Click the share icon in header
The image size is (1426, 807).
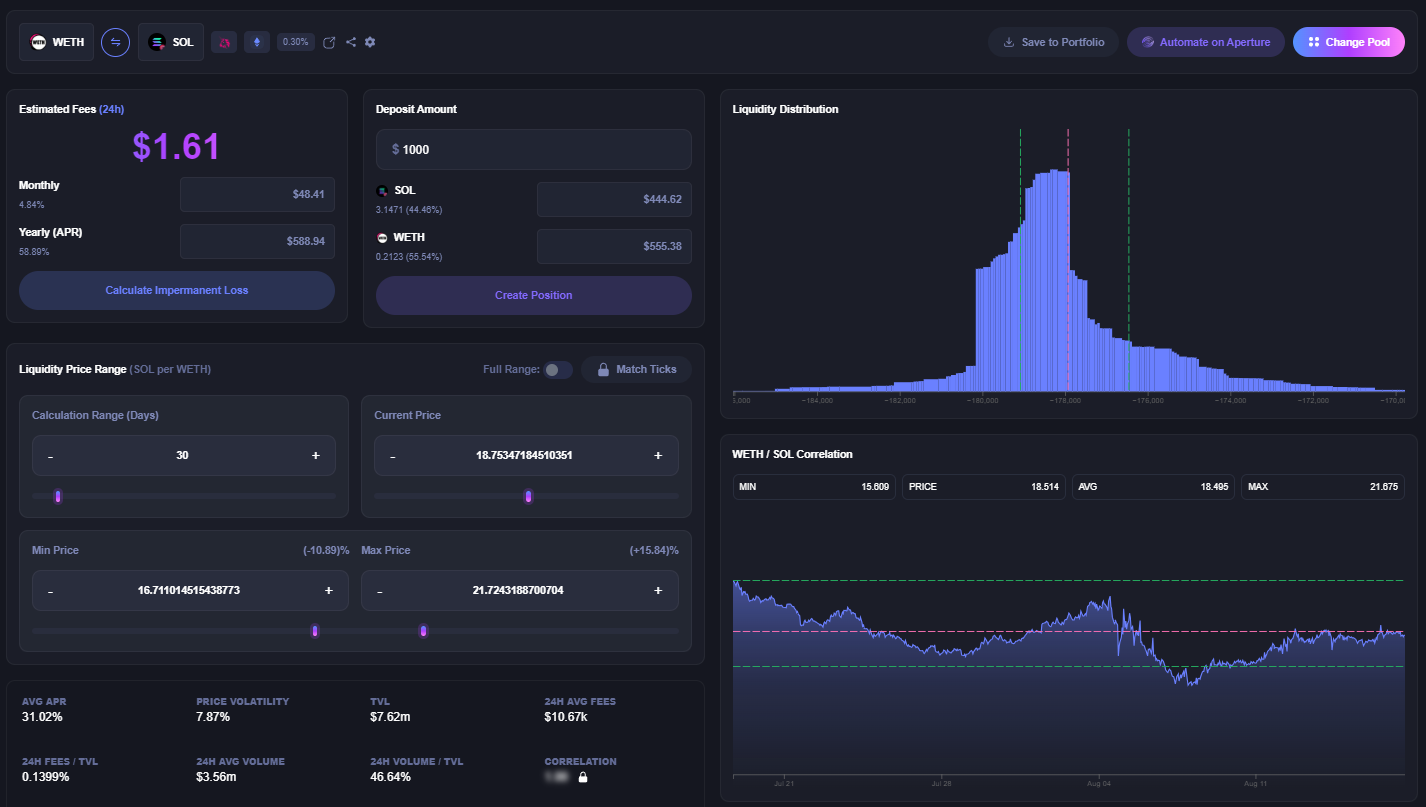351,42
